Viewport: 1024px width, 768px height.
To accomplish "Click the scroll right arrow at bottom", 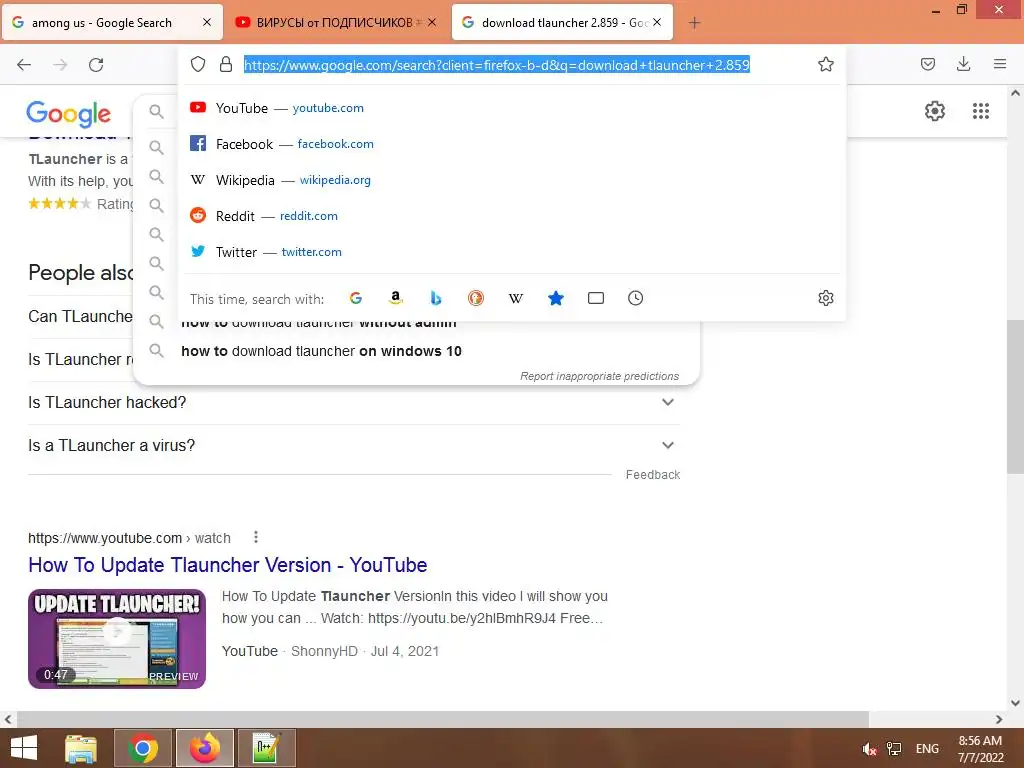I will pyautogui.click(x=999, y=719).
